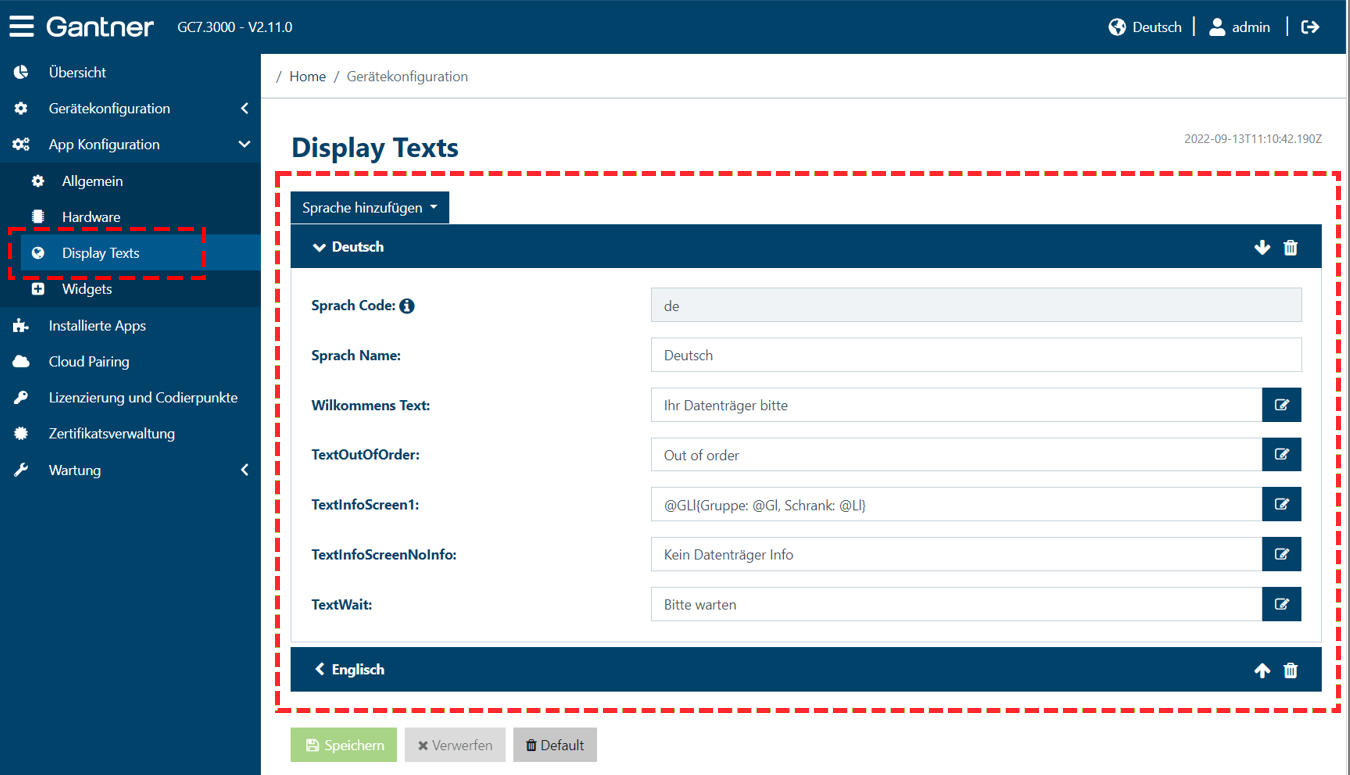Click the TextInfoScreenNoInfo input field
The height and width of the screenshot is (775, 1350).
pyautogui.click(x=956, y=554)
